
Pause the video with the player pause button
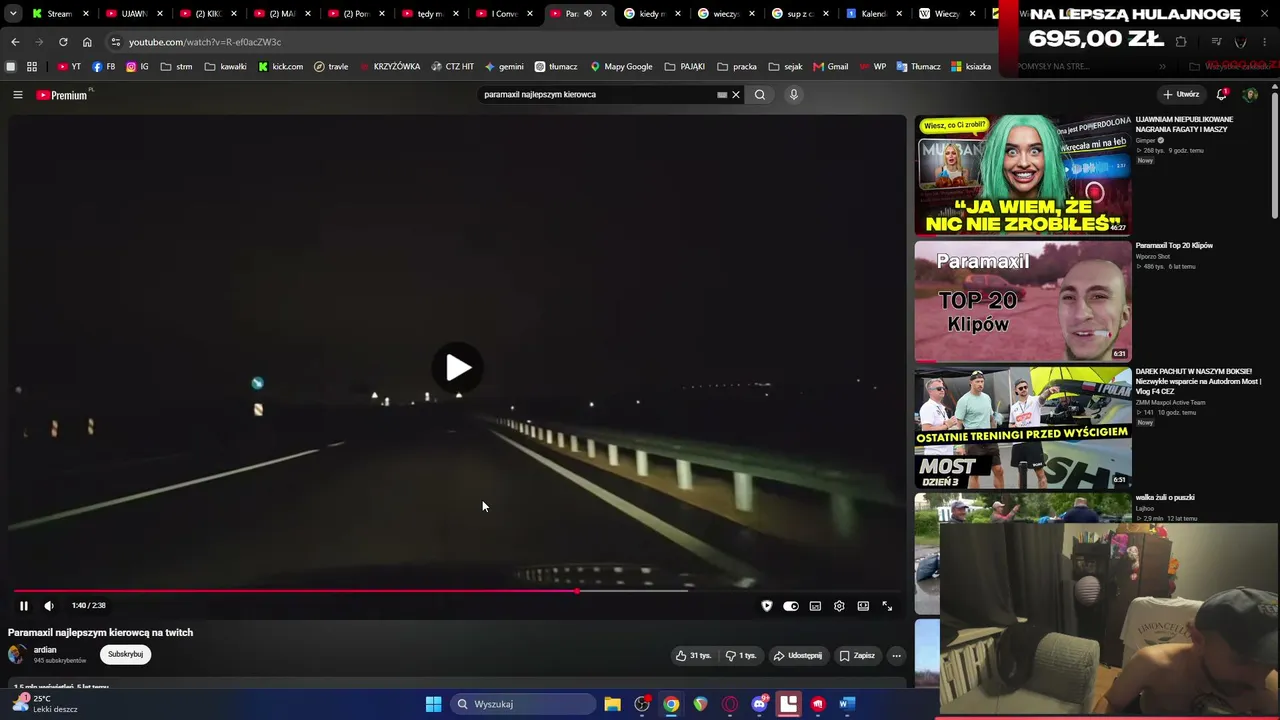(24, 605)
